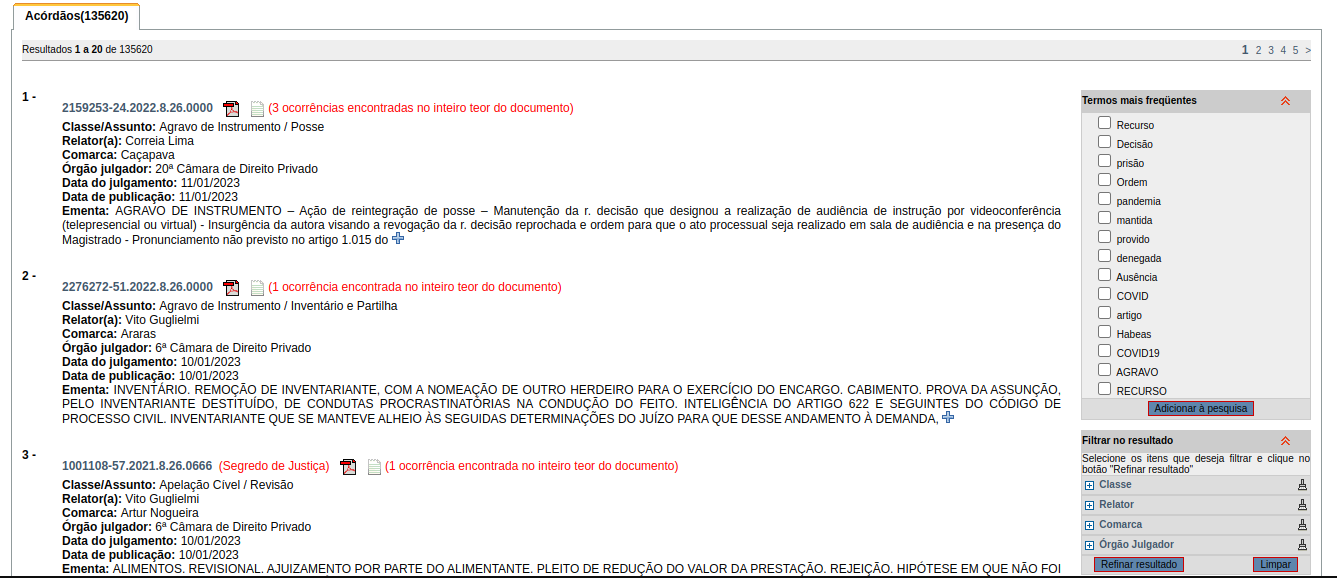Image resolution: width=1337 pixels, height=578 pixels.
Task: Enable the Habeas term checkbox
Action: pyautogui.click(x=1104, y=332)
